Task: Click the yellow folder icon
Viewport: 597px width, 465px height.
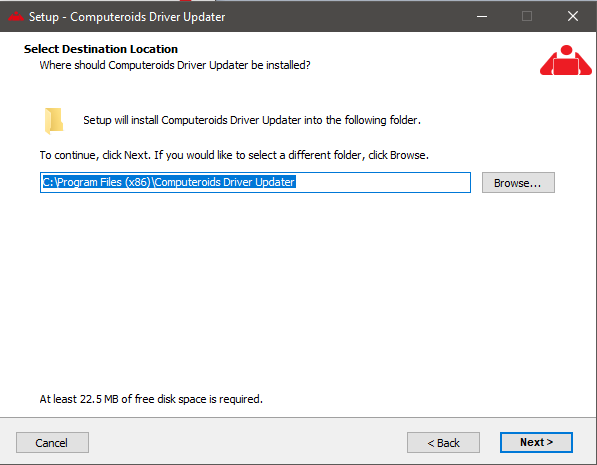Action: tap(54, 121)
